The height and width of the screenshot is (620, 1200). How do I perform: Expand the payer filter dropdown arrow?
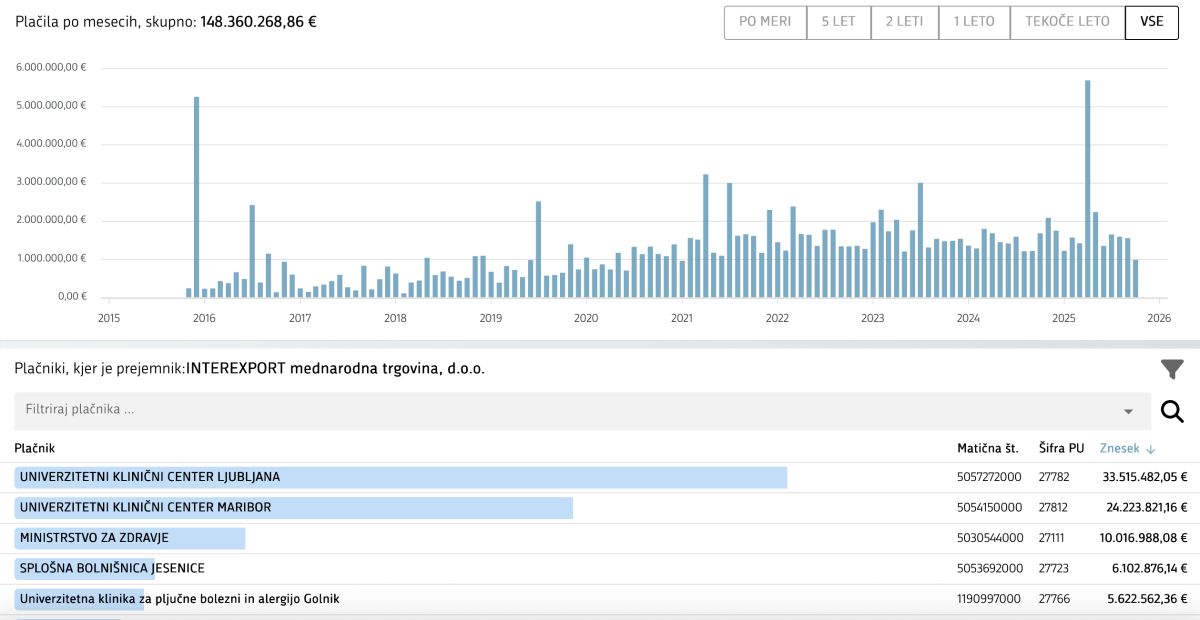1128,411
